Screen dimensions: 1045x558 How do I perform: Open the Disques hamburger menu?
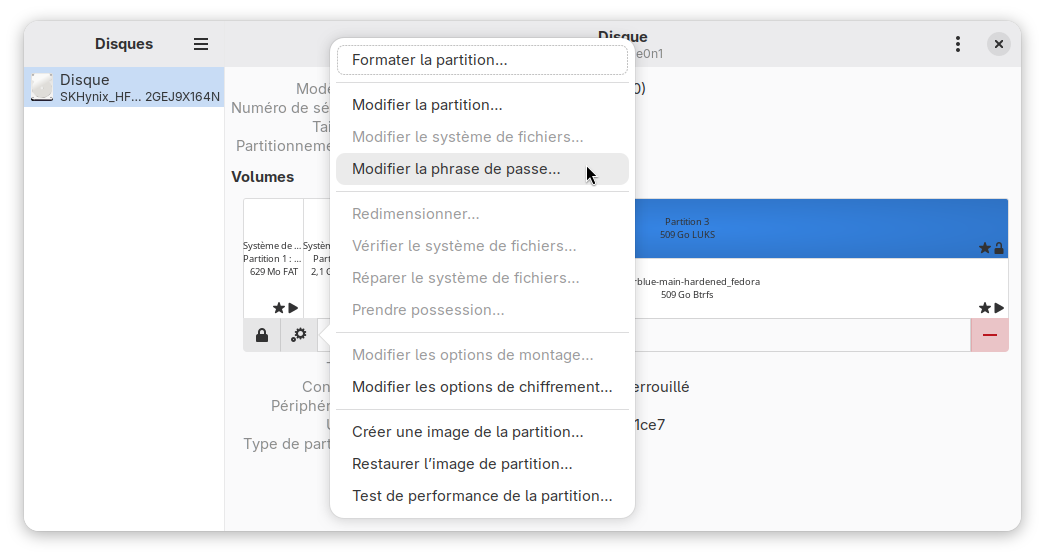click(201, 44)
